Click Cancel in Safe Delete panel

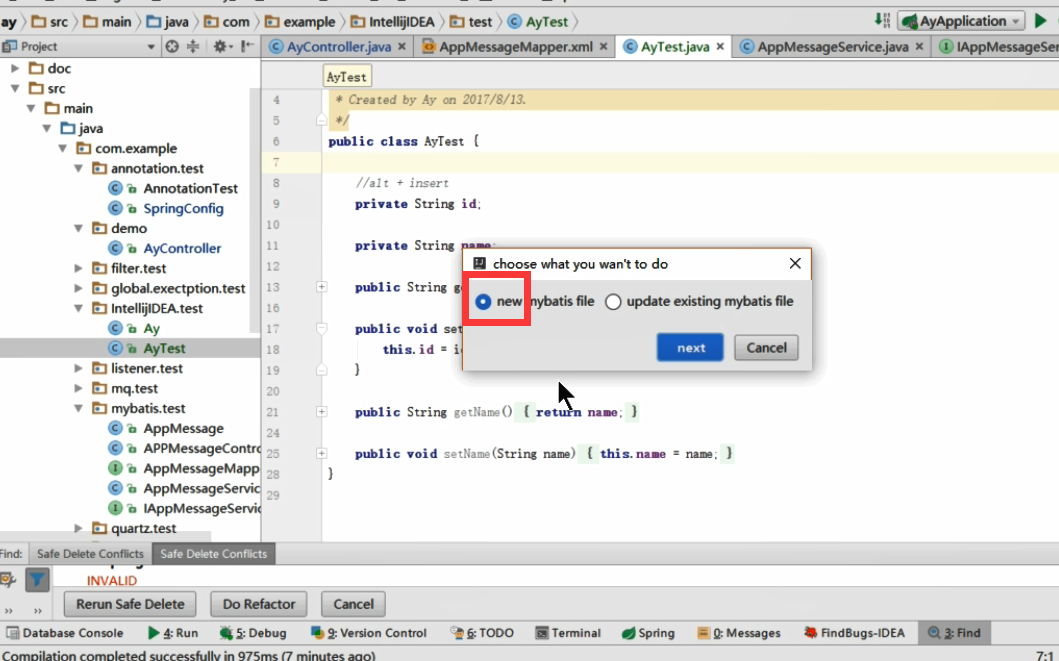pyautogui.click(x=353, y=604)
